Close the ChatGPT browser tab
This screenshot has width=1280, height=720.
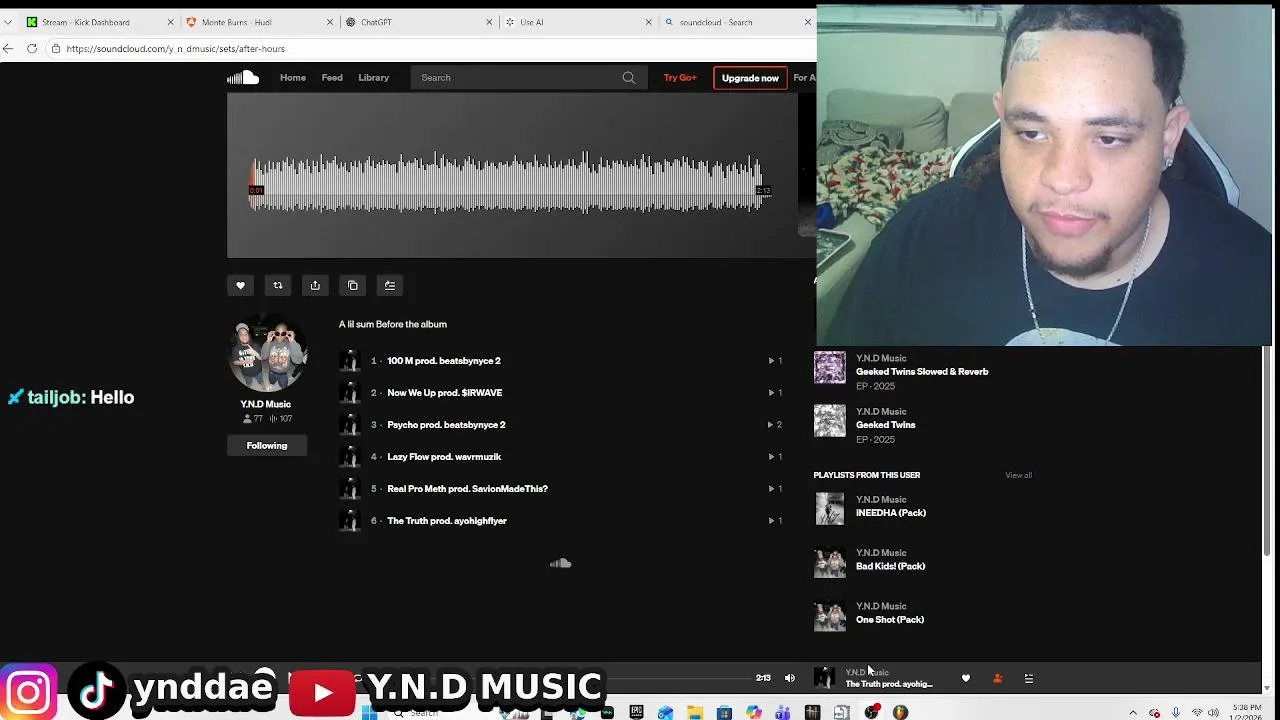click(489, 22)
